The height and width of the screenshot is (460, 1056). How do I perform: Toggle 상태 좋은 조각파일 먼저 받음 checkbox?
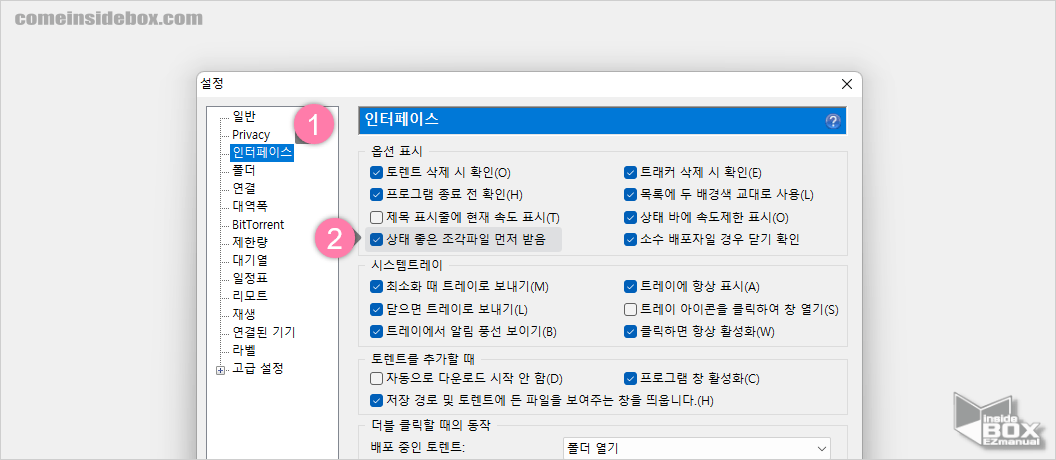point(376,239)
